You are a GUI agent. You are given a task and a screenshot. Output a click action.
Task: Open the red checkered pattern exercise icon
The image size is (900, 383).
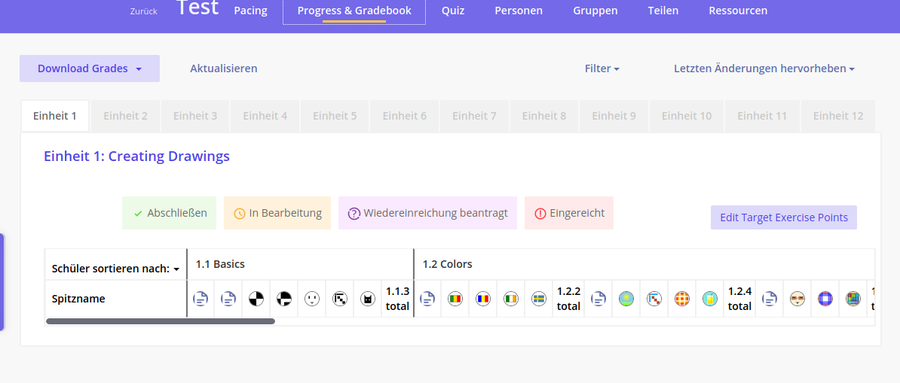pos(682,299)
